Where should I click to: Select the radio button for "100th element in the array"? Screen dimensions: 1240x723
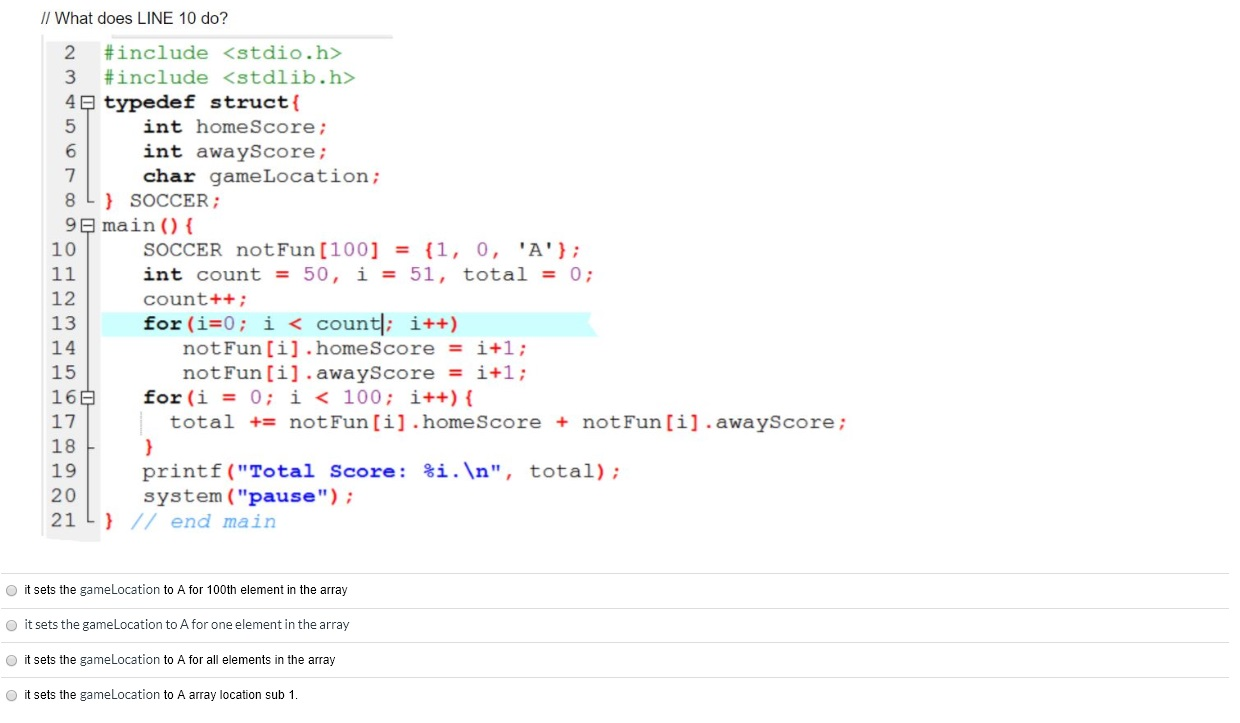(11, 590)
